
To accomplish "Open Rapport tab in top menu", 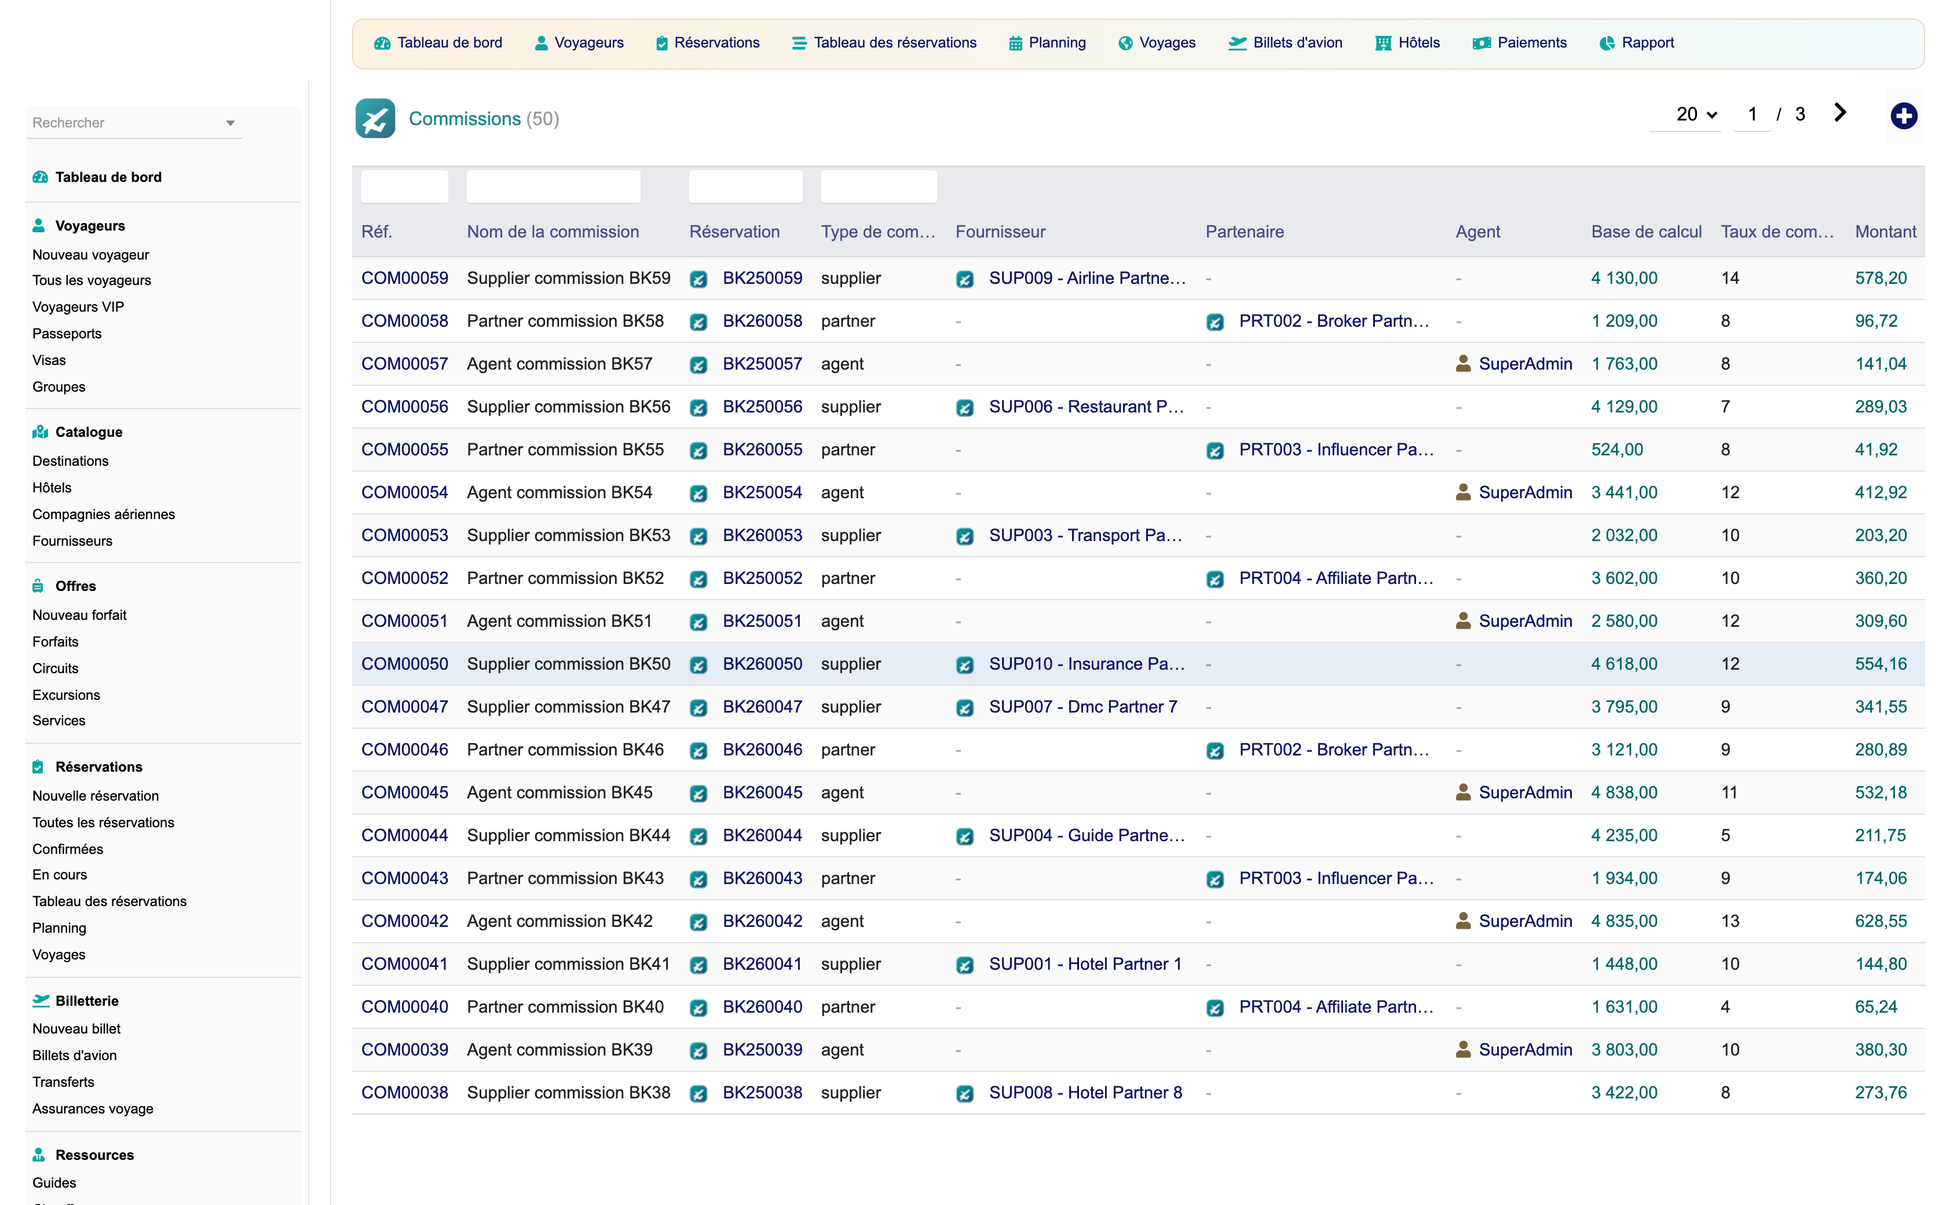I will coord(1636,43).
